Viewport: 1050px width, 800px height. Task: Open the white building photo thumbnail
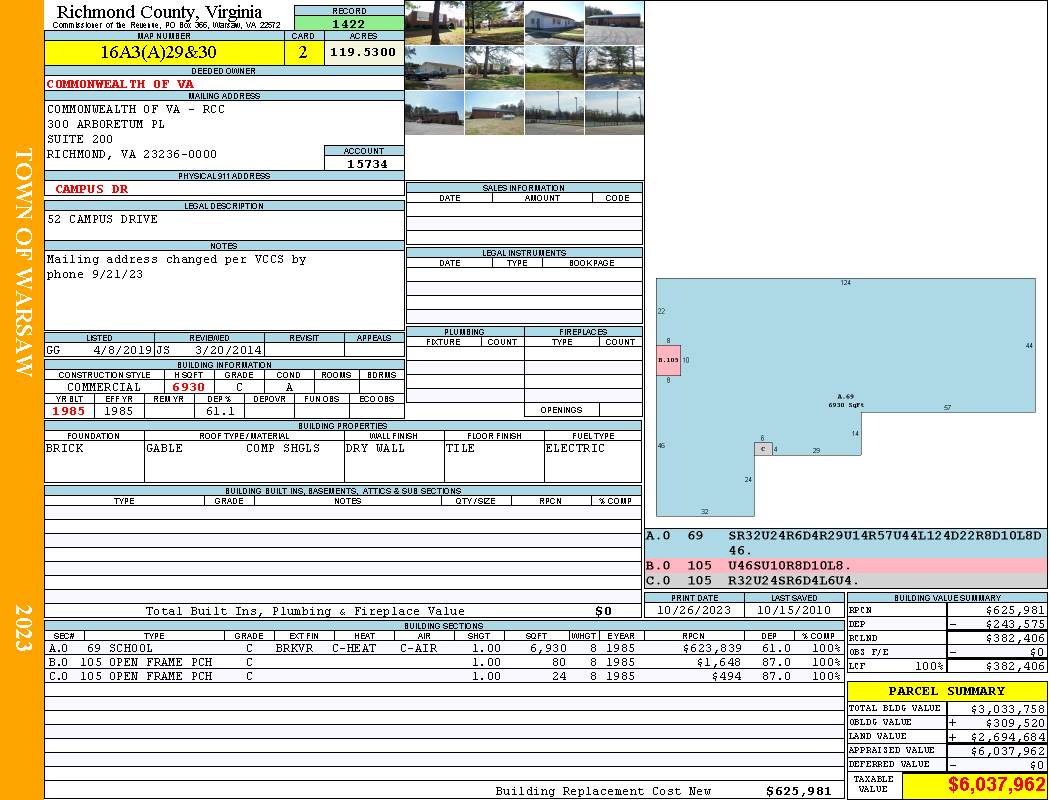[553, 21]
